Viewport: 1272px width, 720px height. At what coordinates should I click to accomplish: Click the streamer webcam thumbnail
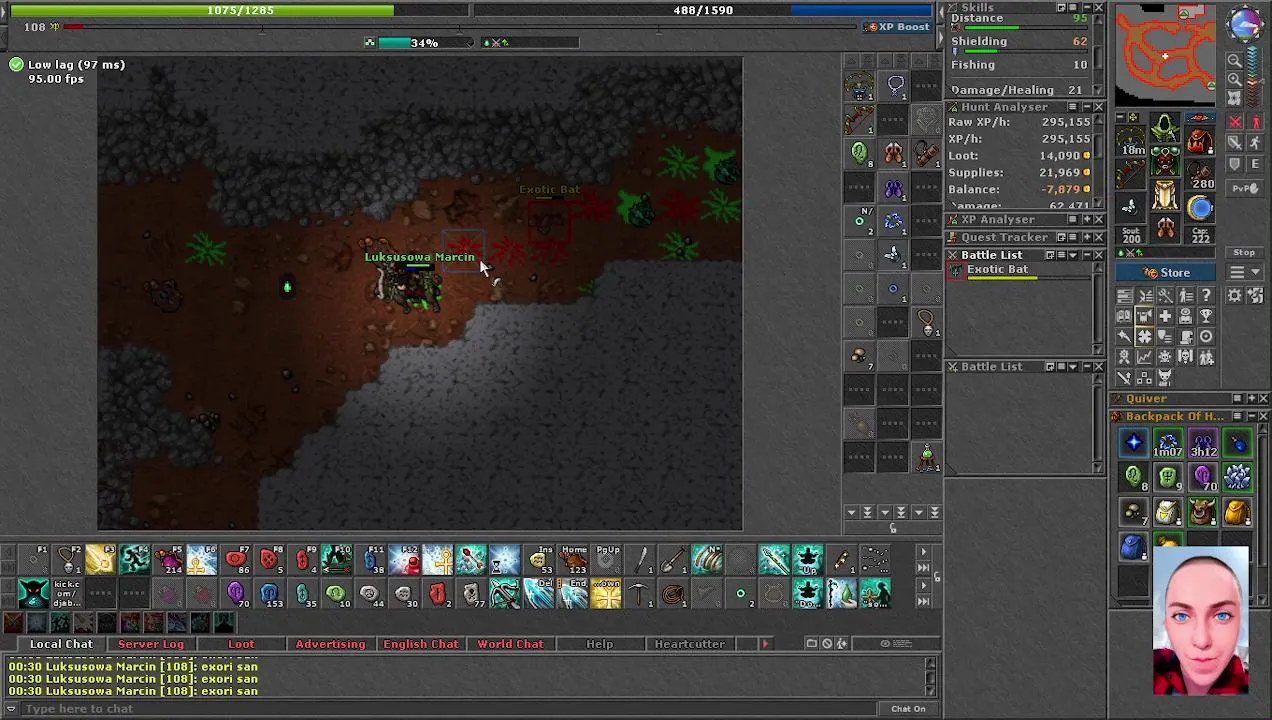point(1200,621)
